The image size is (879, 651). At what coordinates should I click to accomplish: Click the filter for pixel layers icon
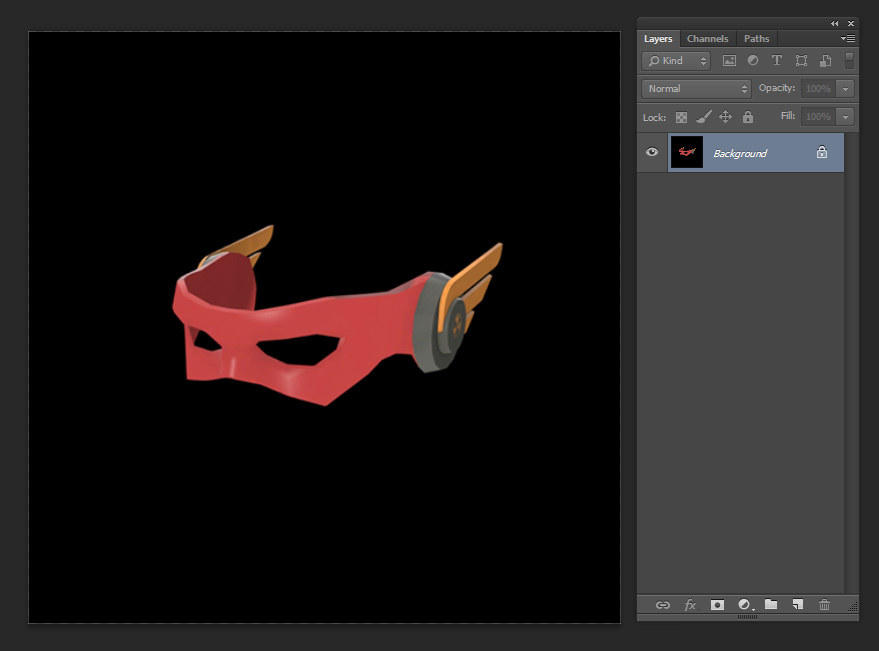coord(729,61)
